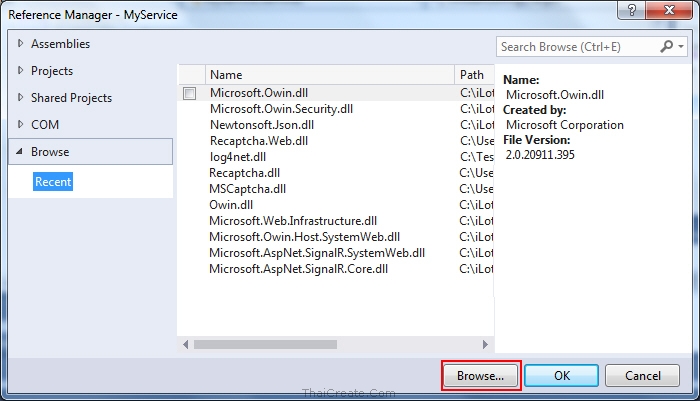Confirm with the OK button
The height and width of the screenshot is (401, 700).
562,375
